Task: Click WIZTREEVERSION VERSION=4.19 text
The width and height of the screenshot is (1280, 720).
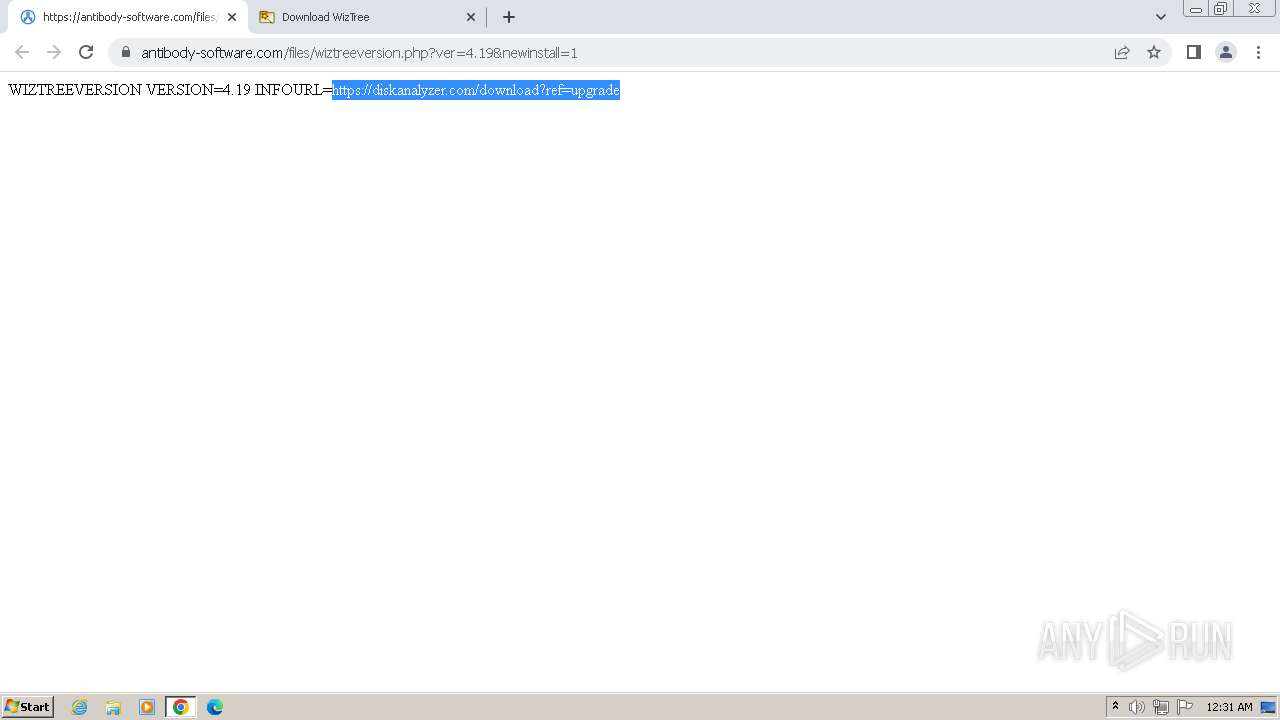Action: point(129,90)
